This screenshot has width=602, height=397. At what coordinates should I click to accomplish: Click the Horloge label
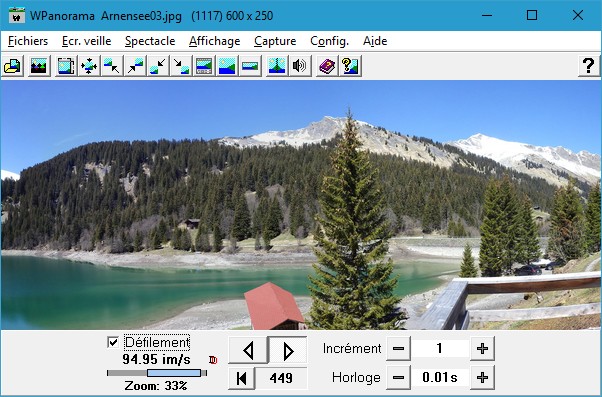point(356,377)
